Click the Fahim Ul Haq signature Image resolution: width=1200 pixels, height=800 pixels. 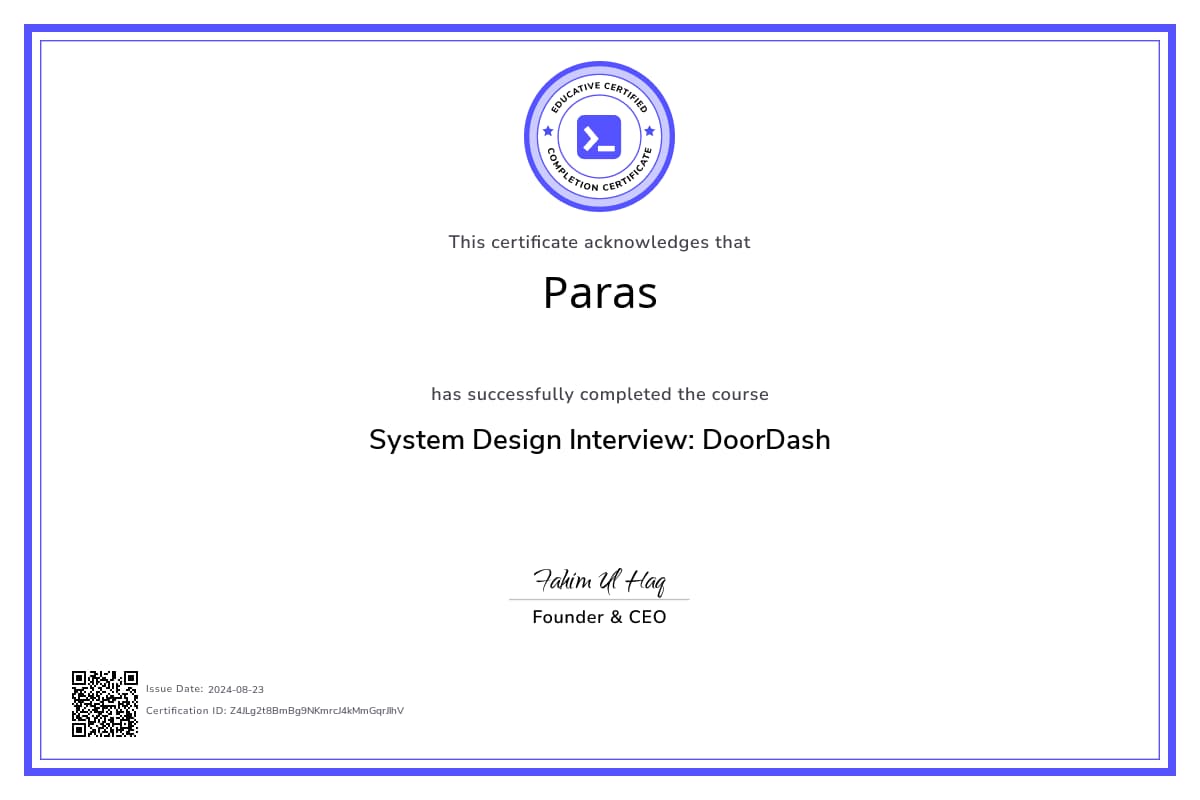[599, 581]
